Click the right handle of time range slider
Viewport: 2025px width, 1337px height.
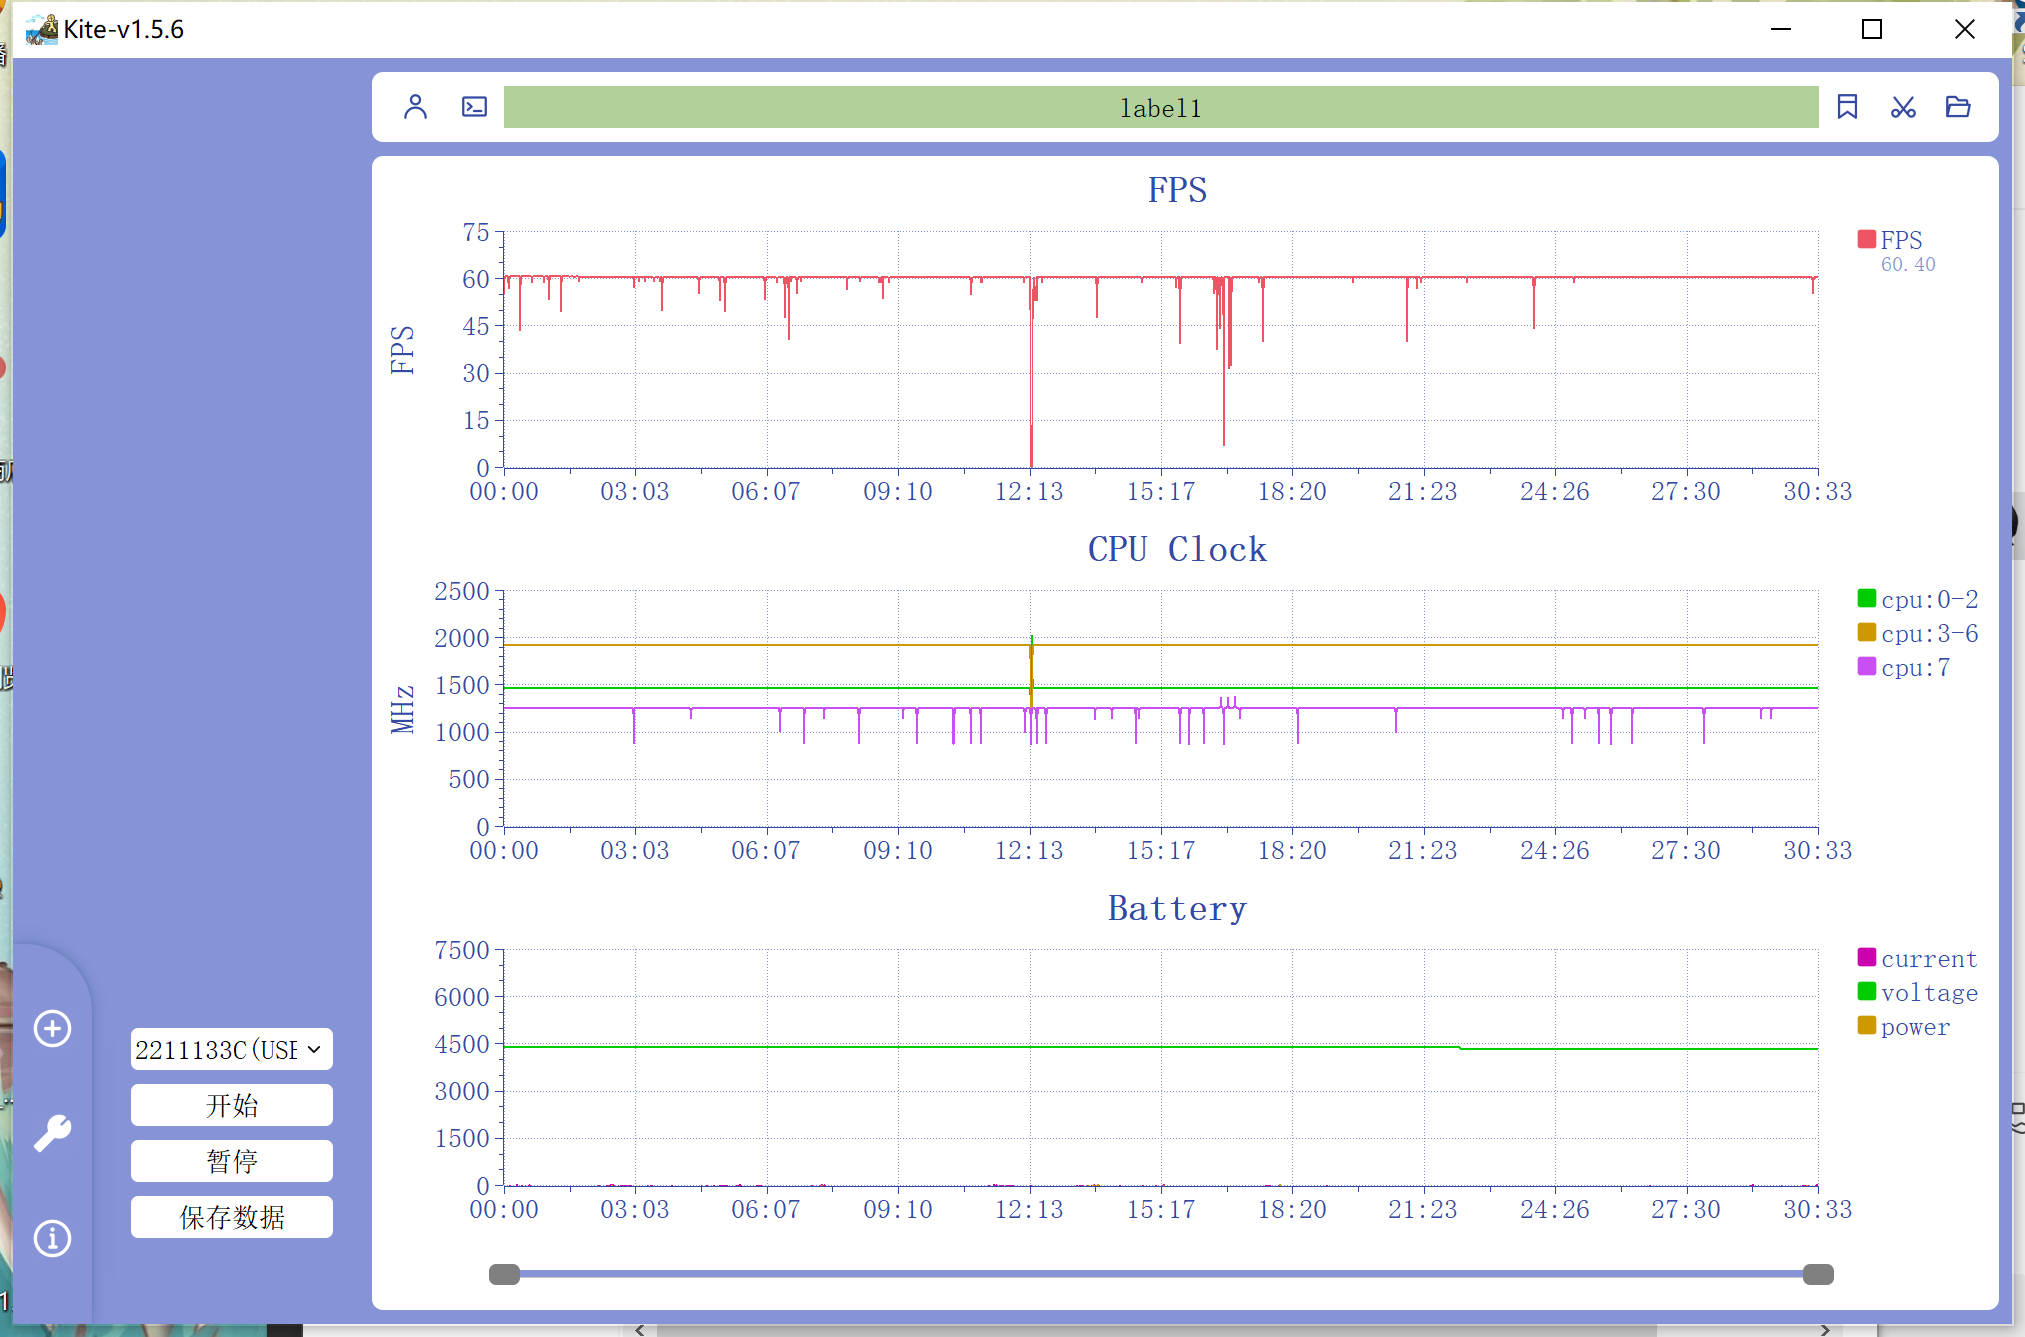pyautogui.click(x=1817, y=1274)
